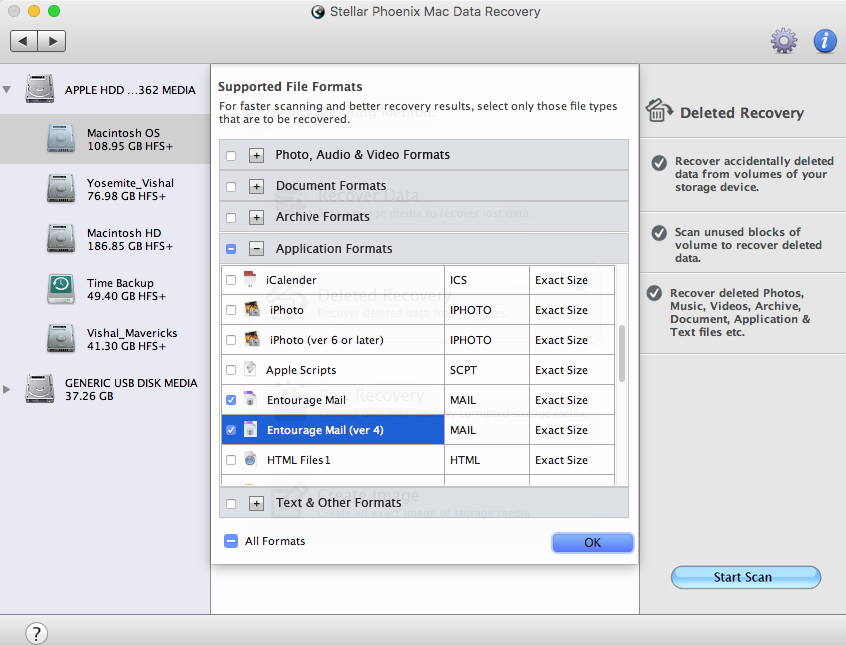Click the Deleted Recovery trash icon
Image resolution: width=846 pixels, height=645 pixels.
pos(659,110)
